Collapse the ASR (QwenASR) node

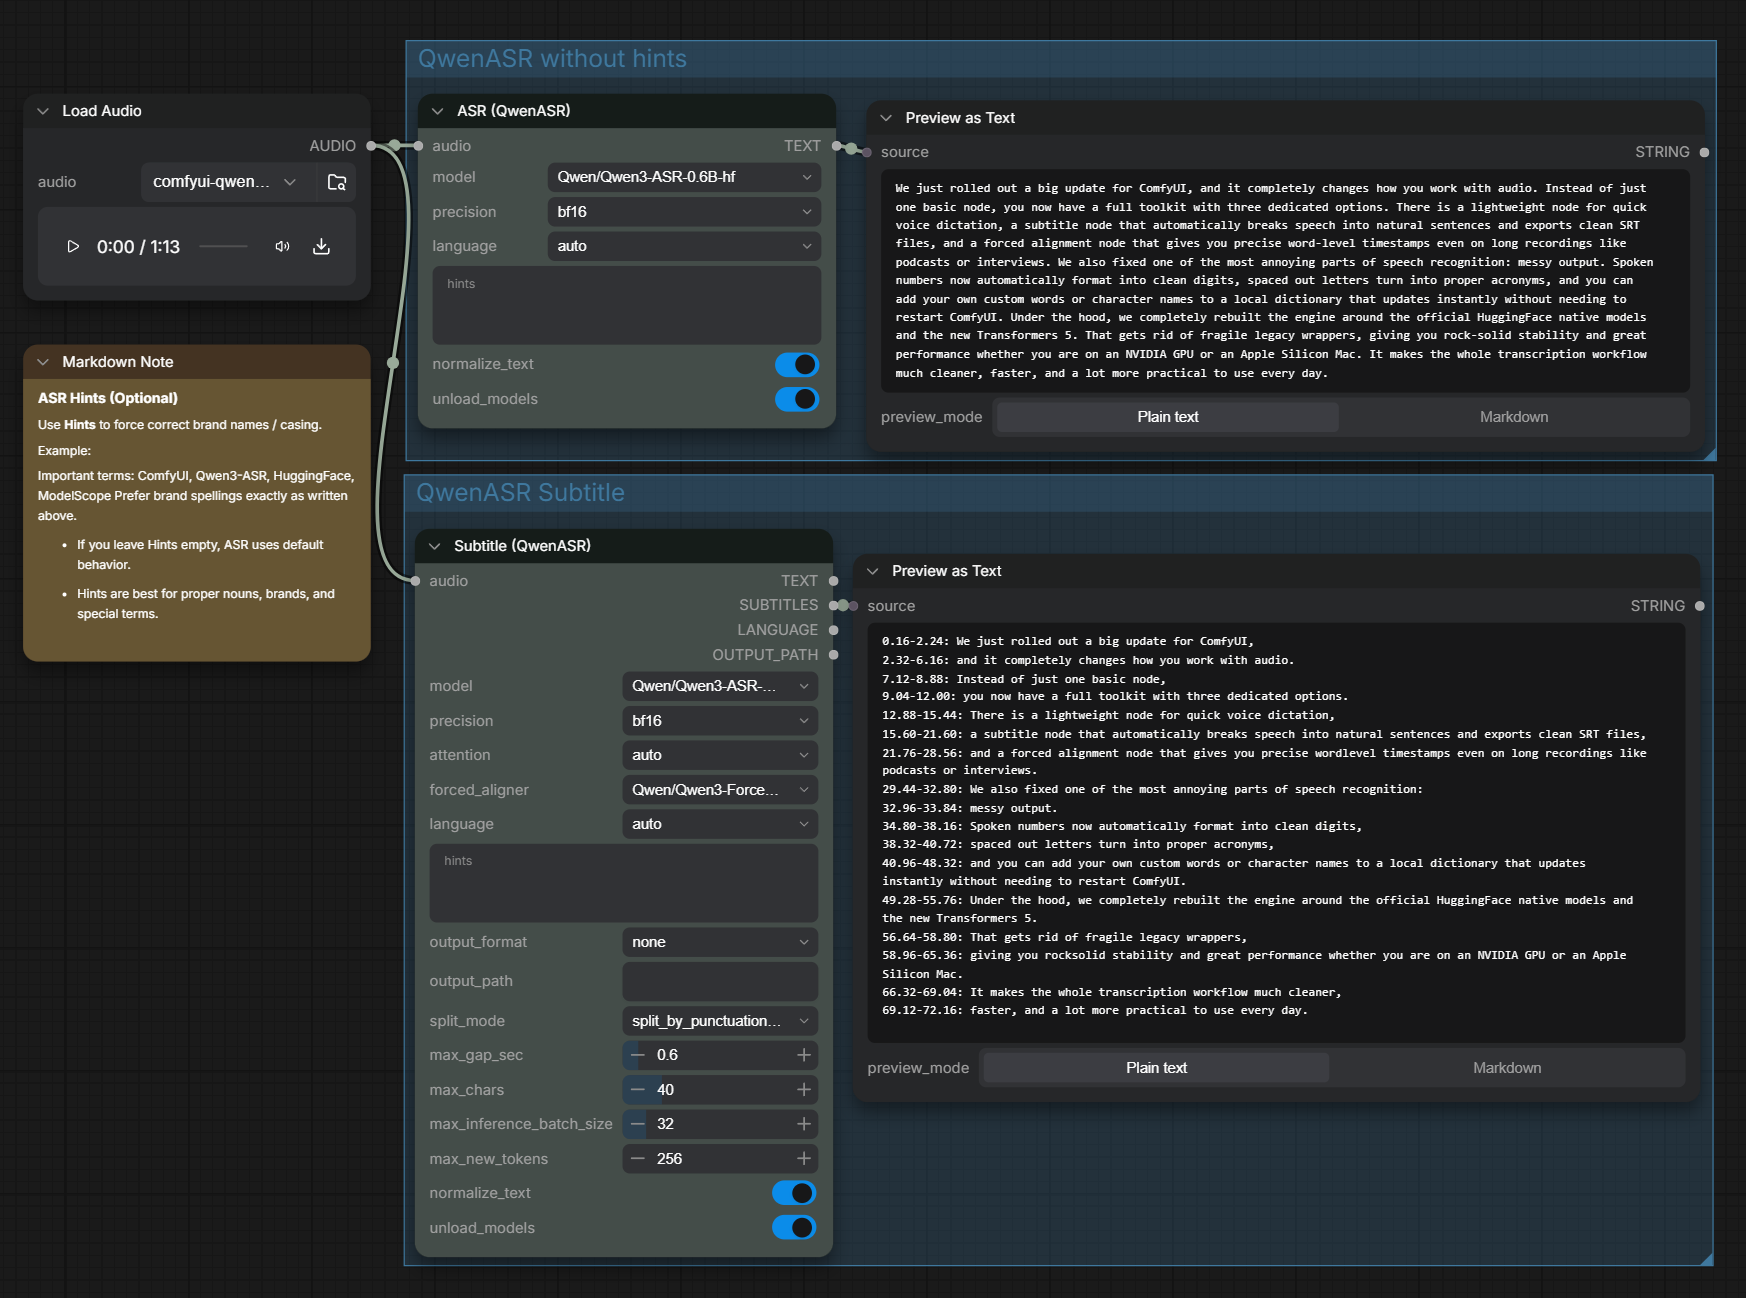click(x=437, y=111)
